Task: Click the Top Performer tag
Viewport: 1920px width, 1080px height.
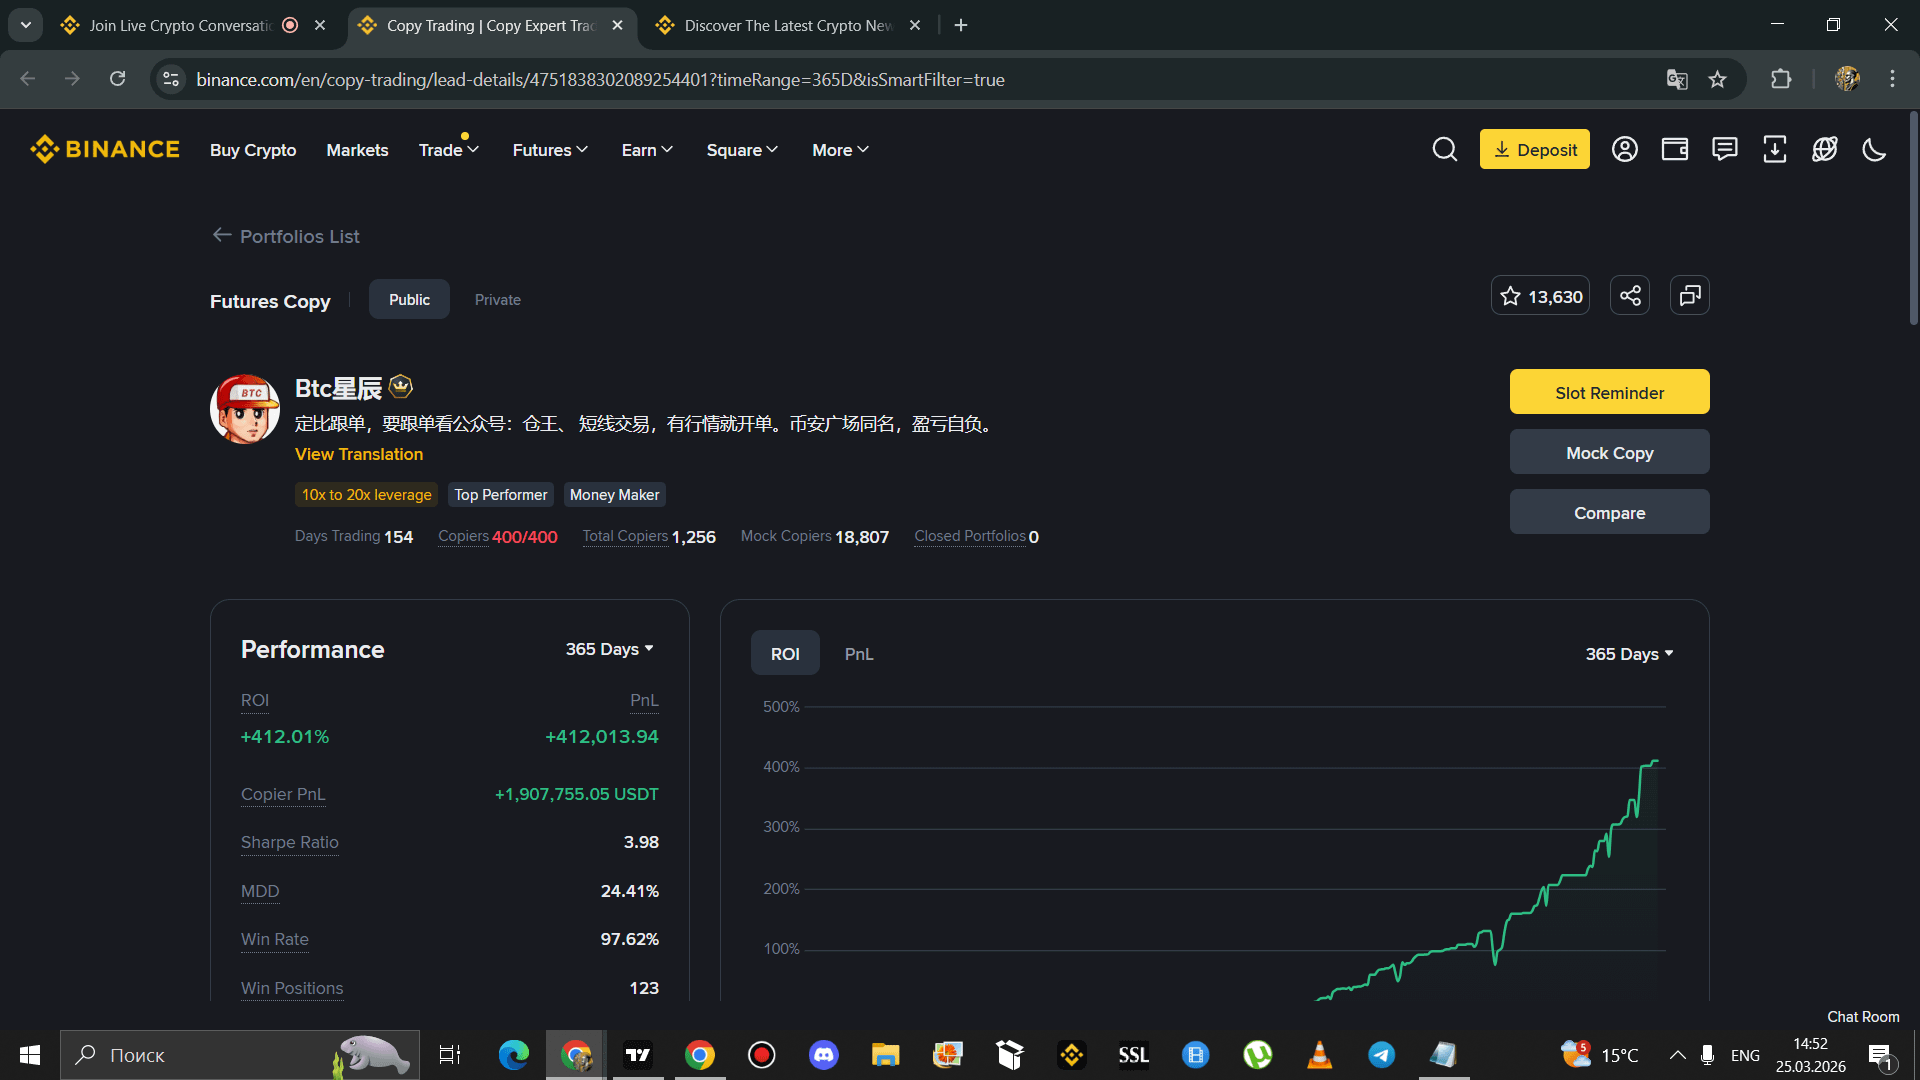Action: [x=501, y=495]
